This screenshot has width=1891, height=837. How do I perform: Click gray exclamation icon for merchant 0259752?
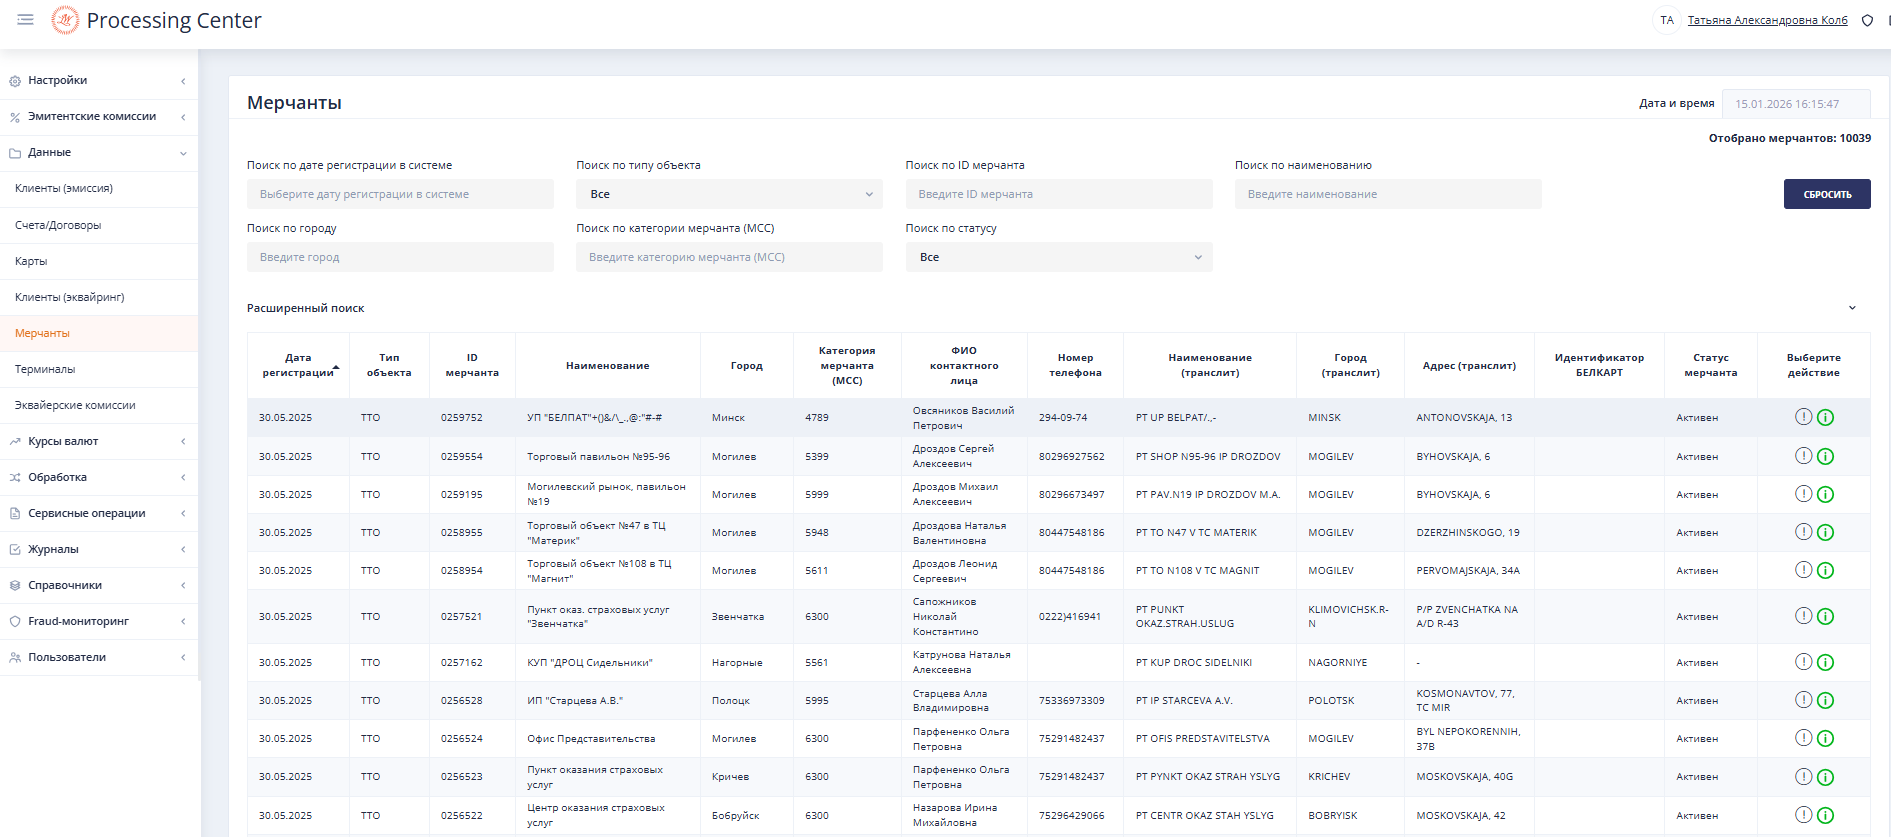click(x=1803, y=417)
